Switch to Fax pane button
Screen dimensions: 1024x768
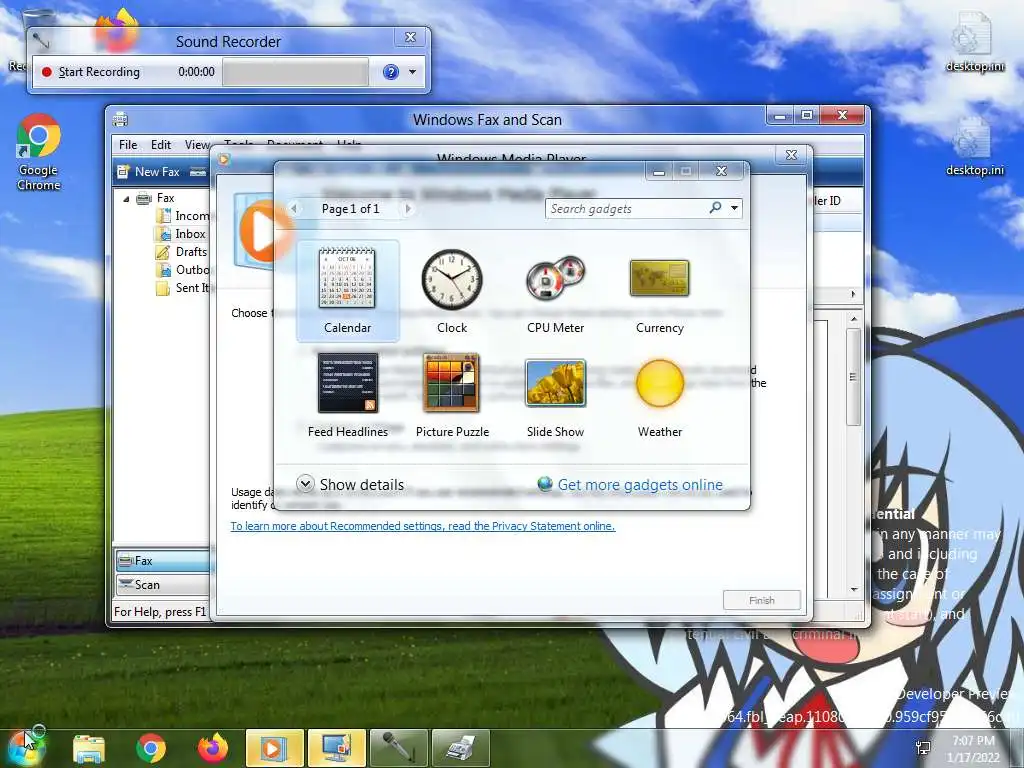163,561
